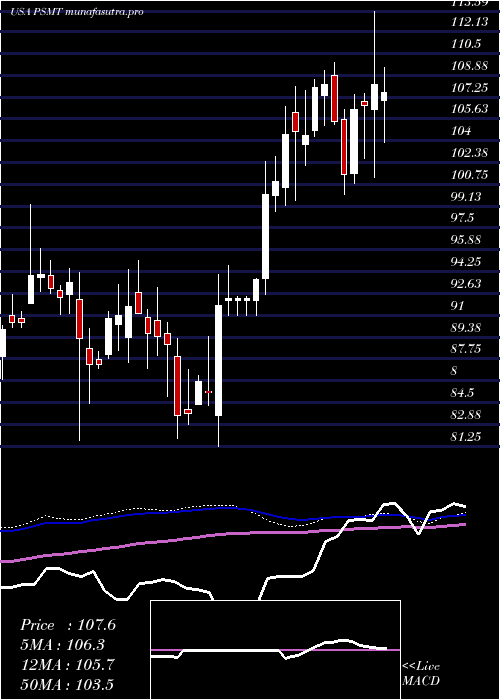Image resolution: width=500 pixels, height=700 pixels.
Task: Choose the 82.88 price axis label
Action: click(x=466, y=414)
